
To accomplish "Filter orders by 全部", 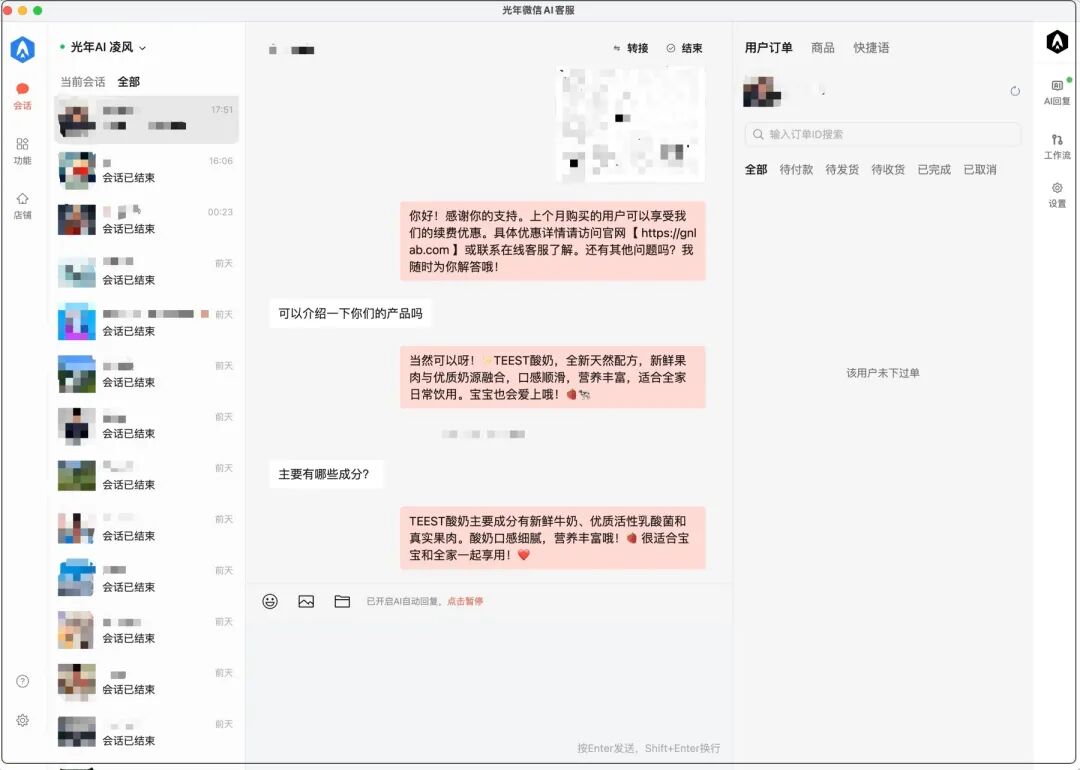I will click(x=756, y=169).
